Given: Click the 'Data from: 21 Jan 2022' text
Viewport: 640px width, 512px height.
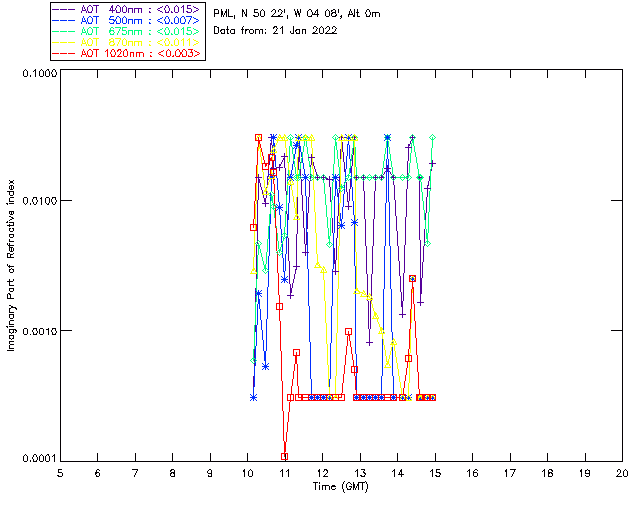Looking at the screenshot, I should click(x=275, y=30).
